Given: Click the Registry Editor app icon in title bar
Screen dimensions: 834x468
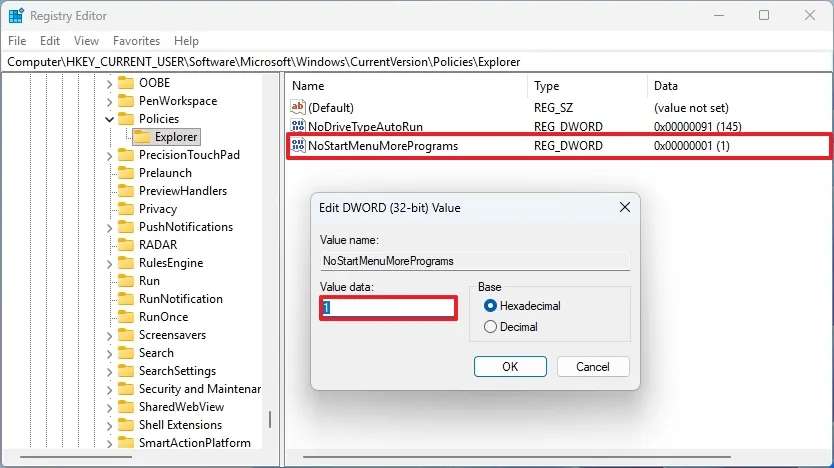Looking at the screenshot, I should 16,15.
